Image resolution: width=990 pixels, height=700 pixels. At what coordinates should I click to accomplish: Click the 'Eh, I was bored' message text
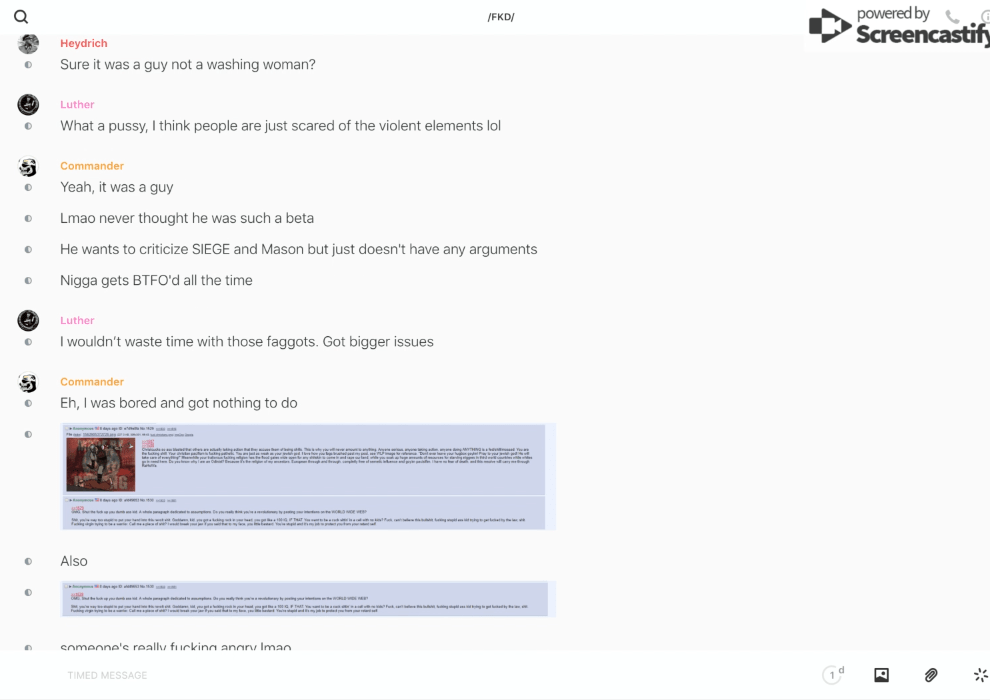tap(178, 403)
